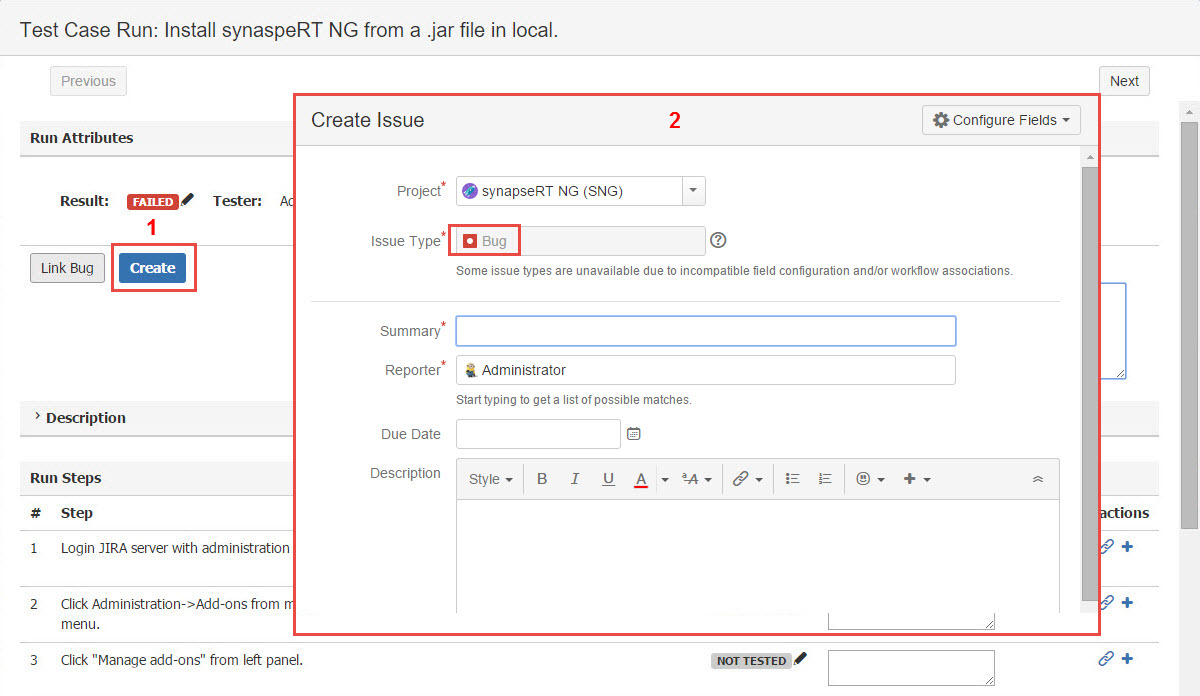Open the Project selection dropdown
This screenshot has height=696, width=1200.
tap(694, 191)
